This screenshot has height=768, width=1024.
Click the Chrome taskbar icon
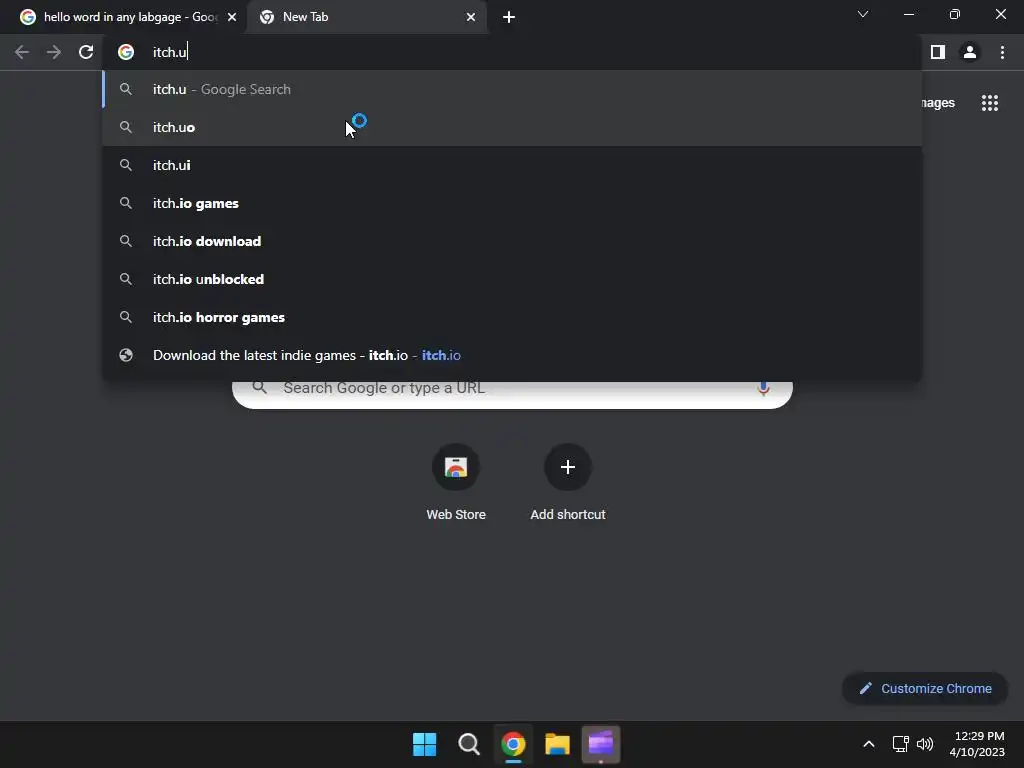(513, 744)
